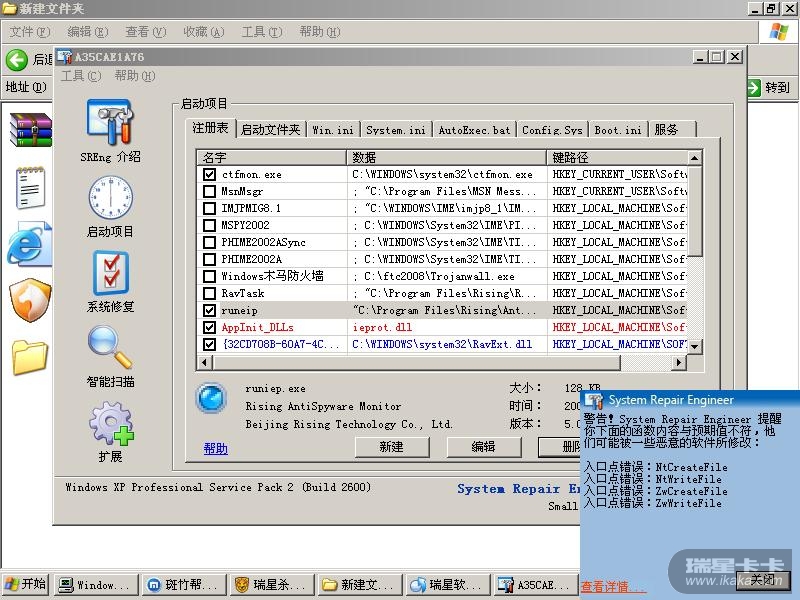800x600 pixels.
Task: Click the 转到 green go arrow
Action: (754, 88)
